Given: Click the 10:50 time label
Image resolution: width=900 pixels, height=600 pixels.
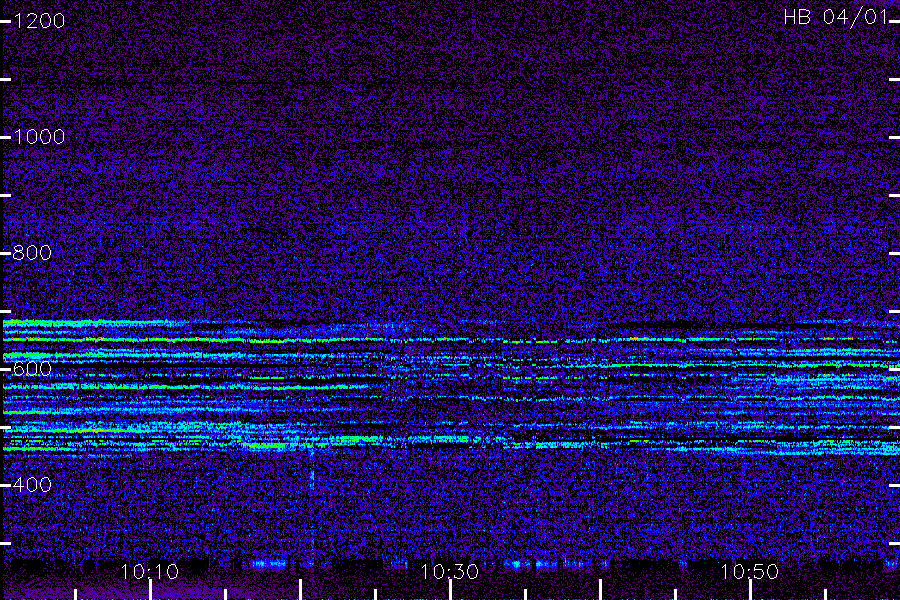Looking at the screenshot, I should [749, 572].
